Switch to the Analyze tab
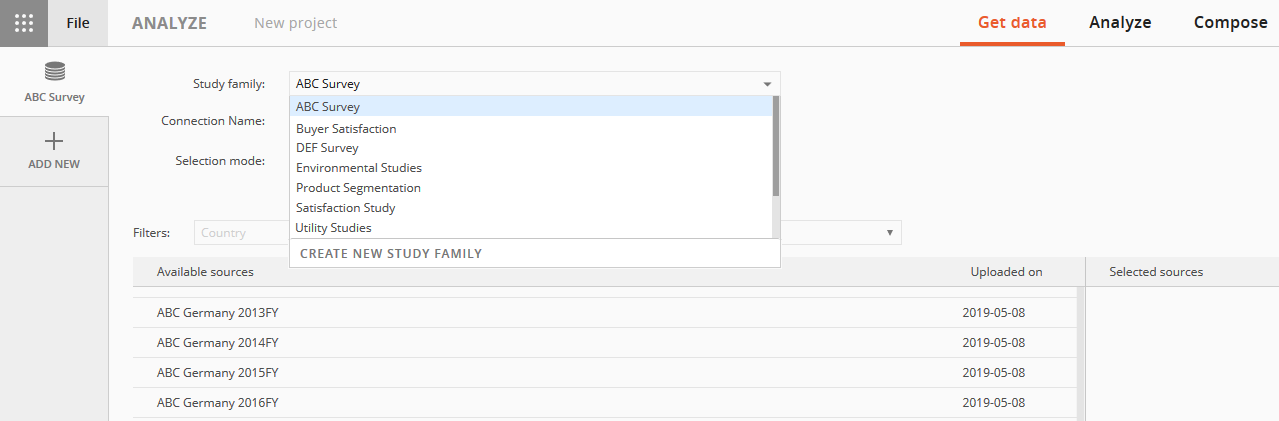Screen dimensions: 1279x421 click(1120, 23)
